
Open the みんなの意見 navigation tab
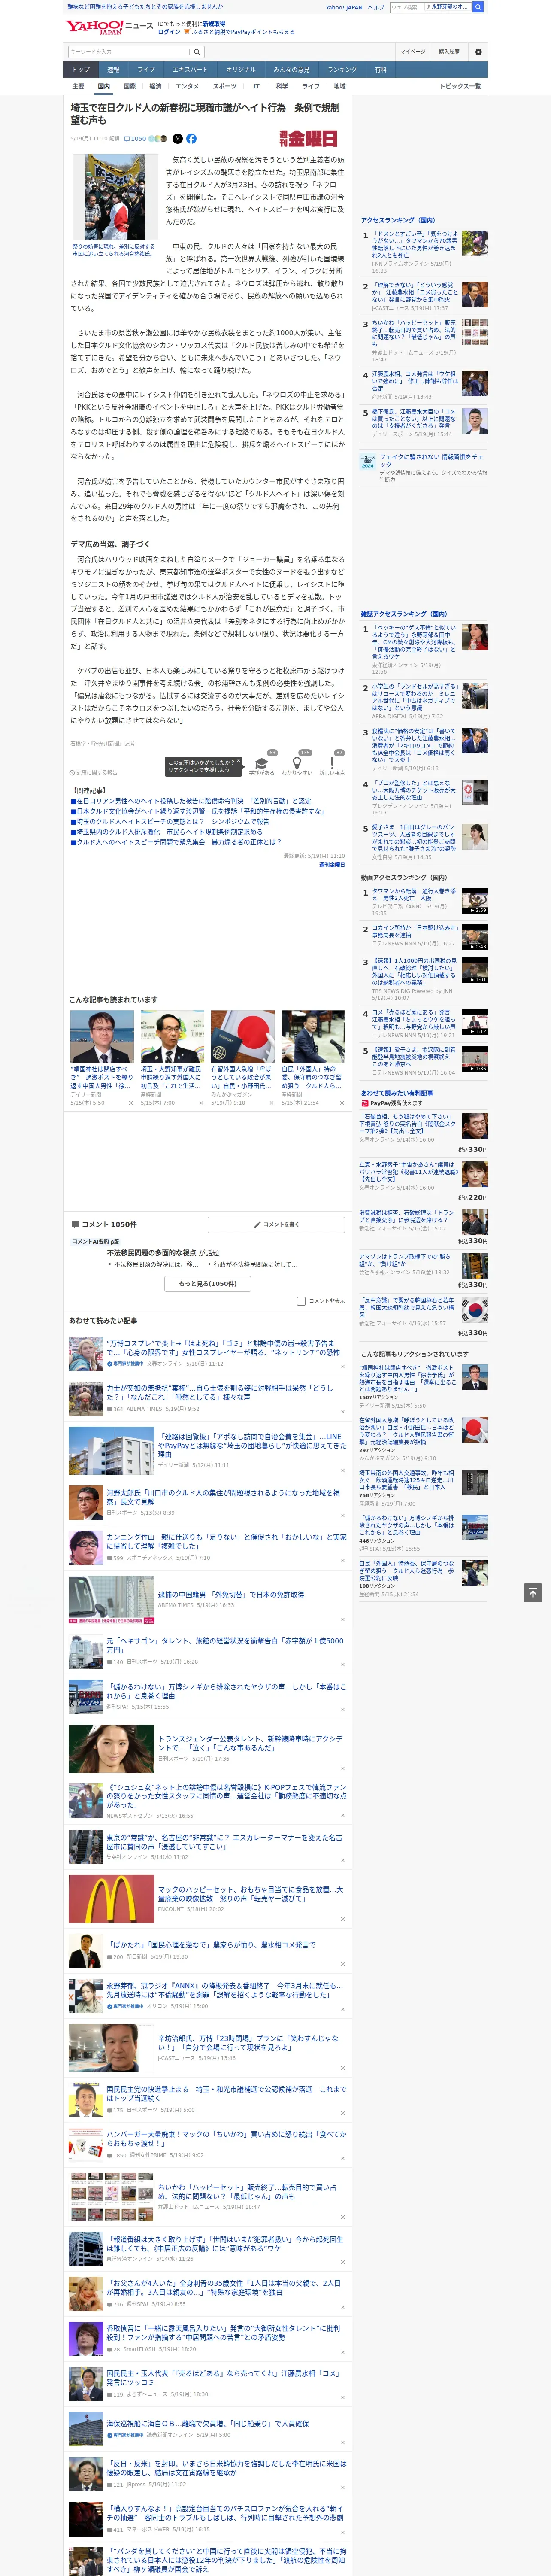[x=292, y=70]
